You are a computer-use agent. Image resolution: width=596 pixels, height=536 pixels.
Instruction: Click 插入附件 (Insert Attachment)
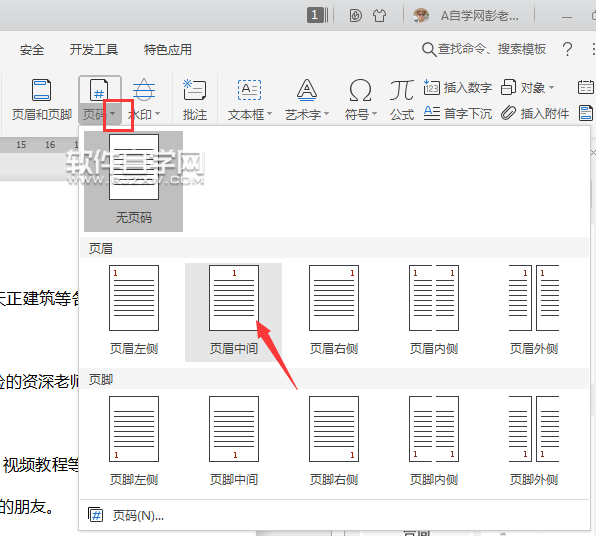(x=535, y=113)
